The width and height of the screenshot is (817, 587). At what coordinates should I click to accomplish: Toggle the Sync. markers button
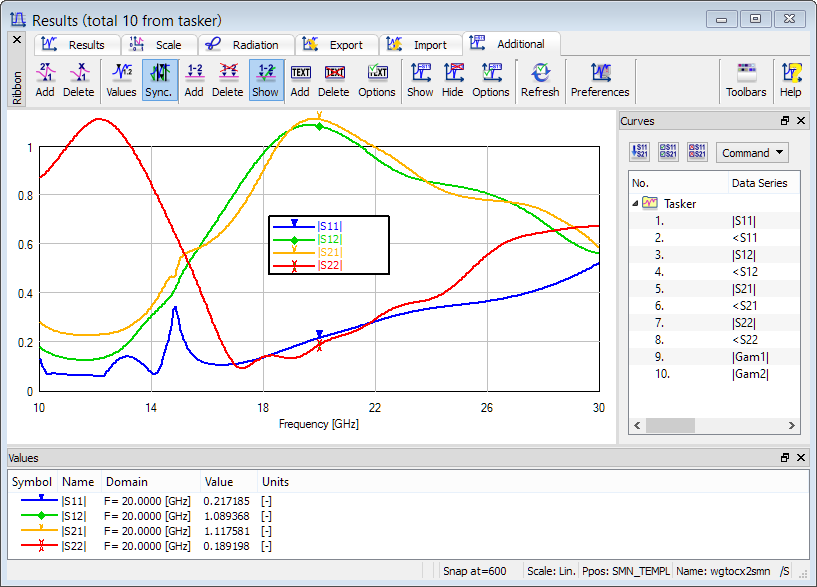[x=159, y=80]
